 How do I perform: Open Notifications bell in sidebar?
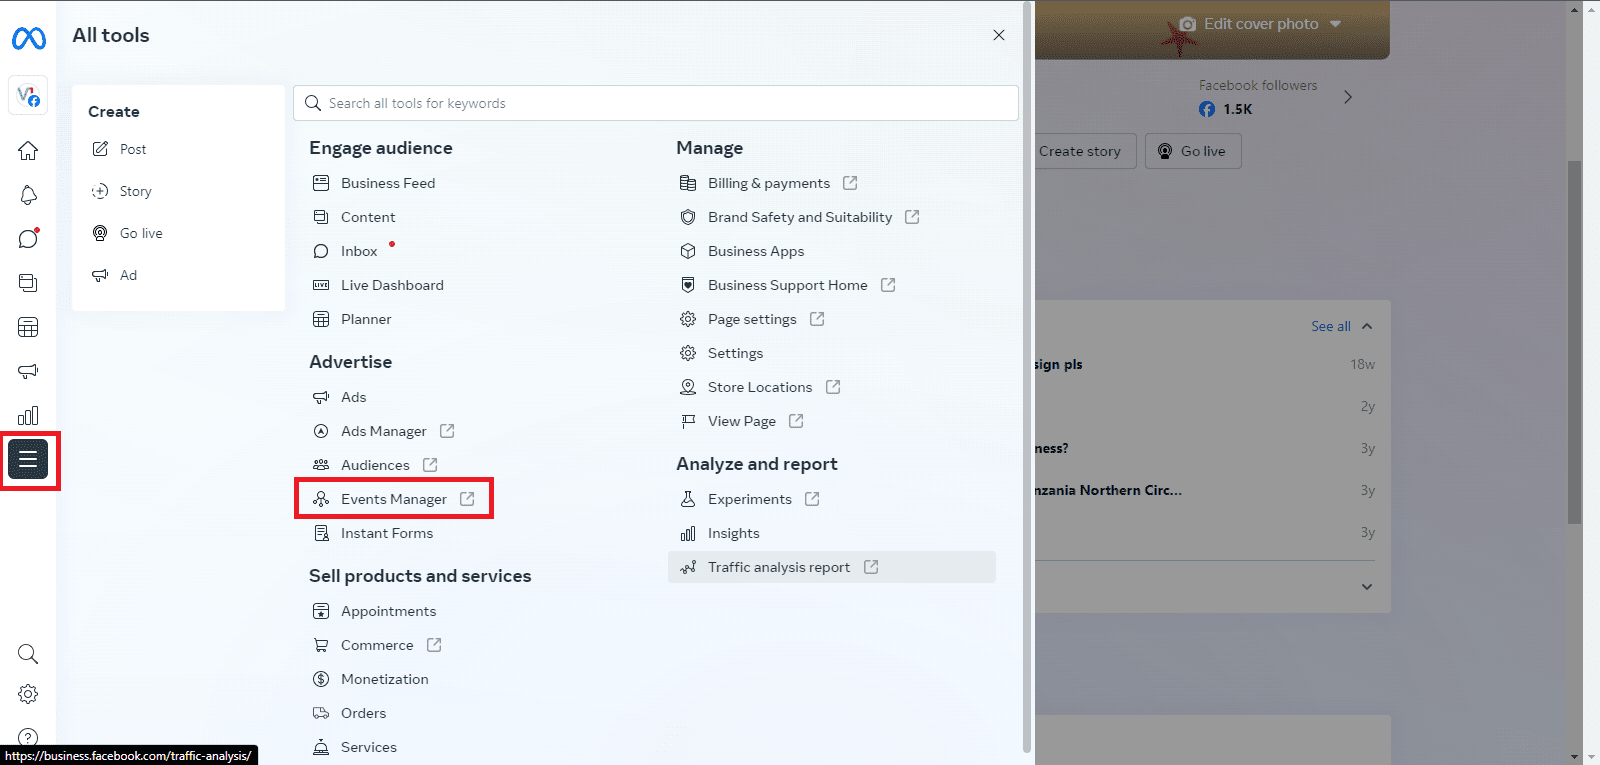[28, 195]
